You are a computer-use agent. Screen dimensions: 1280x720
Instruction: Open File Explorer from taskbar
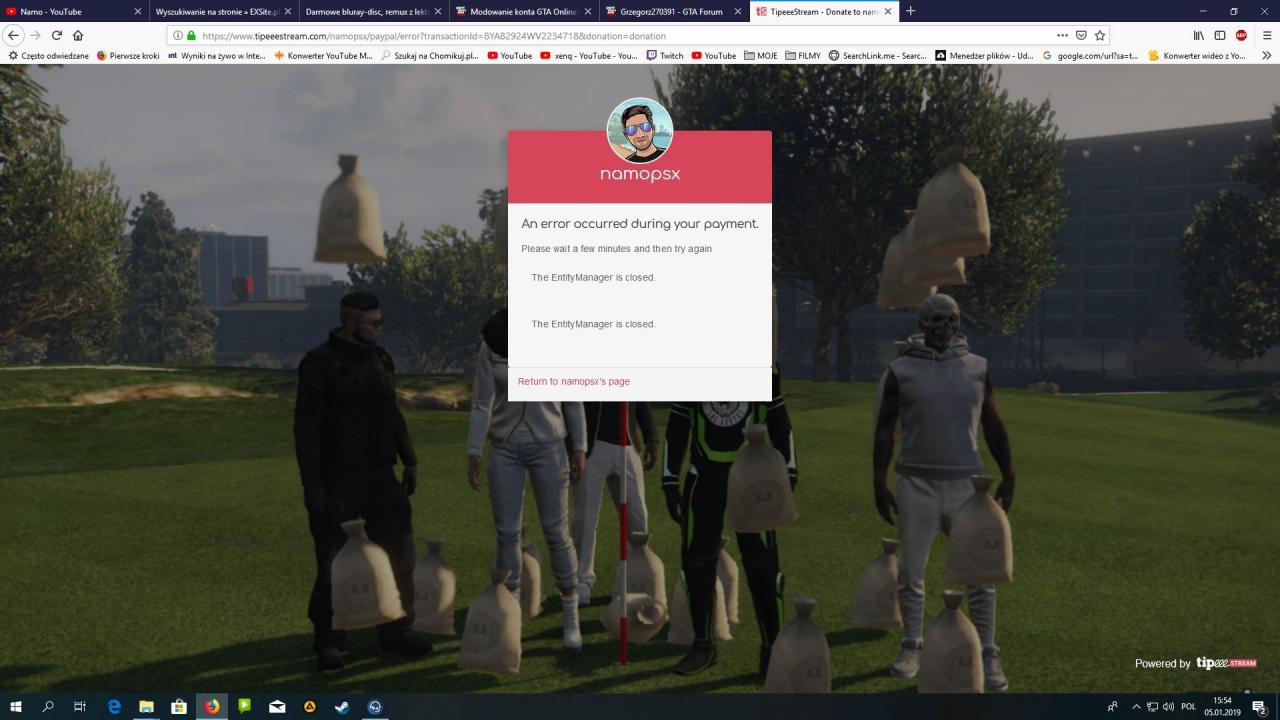(146, 706)
